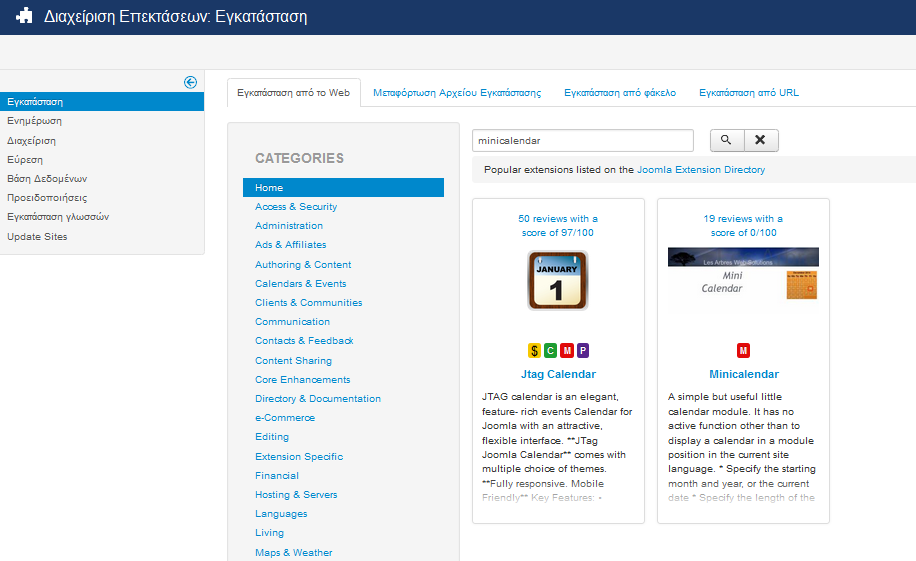This screenshot has width=916, height=561.
Task: Click the Minicalendar banner image
Action: coord(743,273)
